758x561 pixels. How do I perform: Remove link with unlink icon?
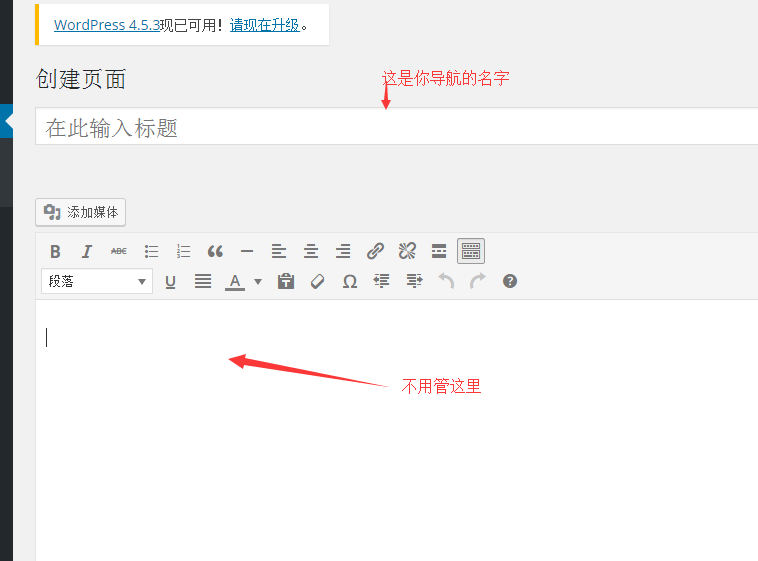[x=407, y=251]
